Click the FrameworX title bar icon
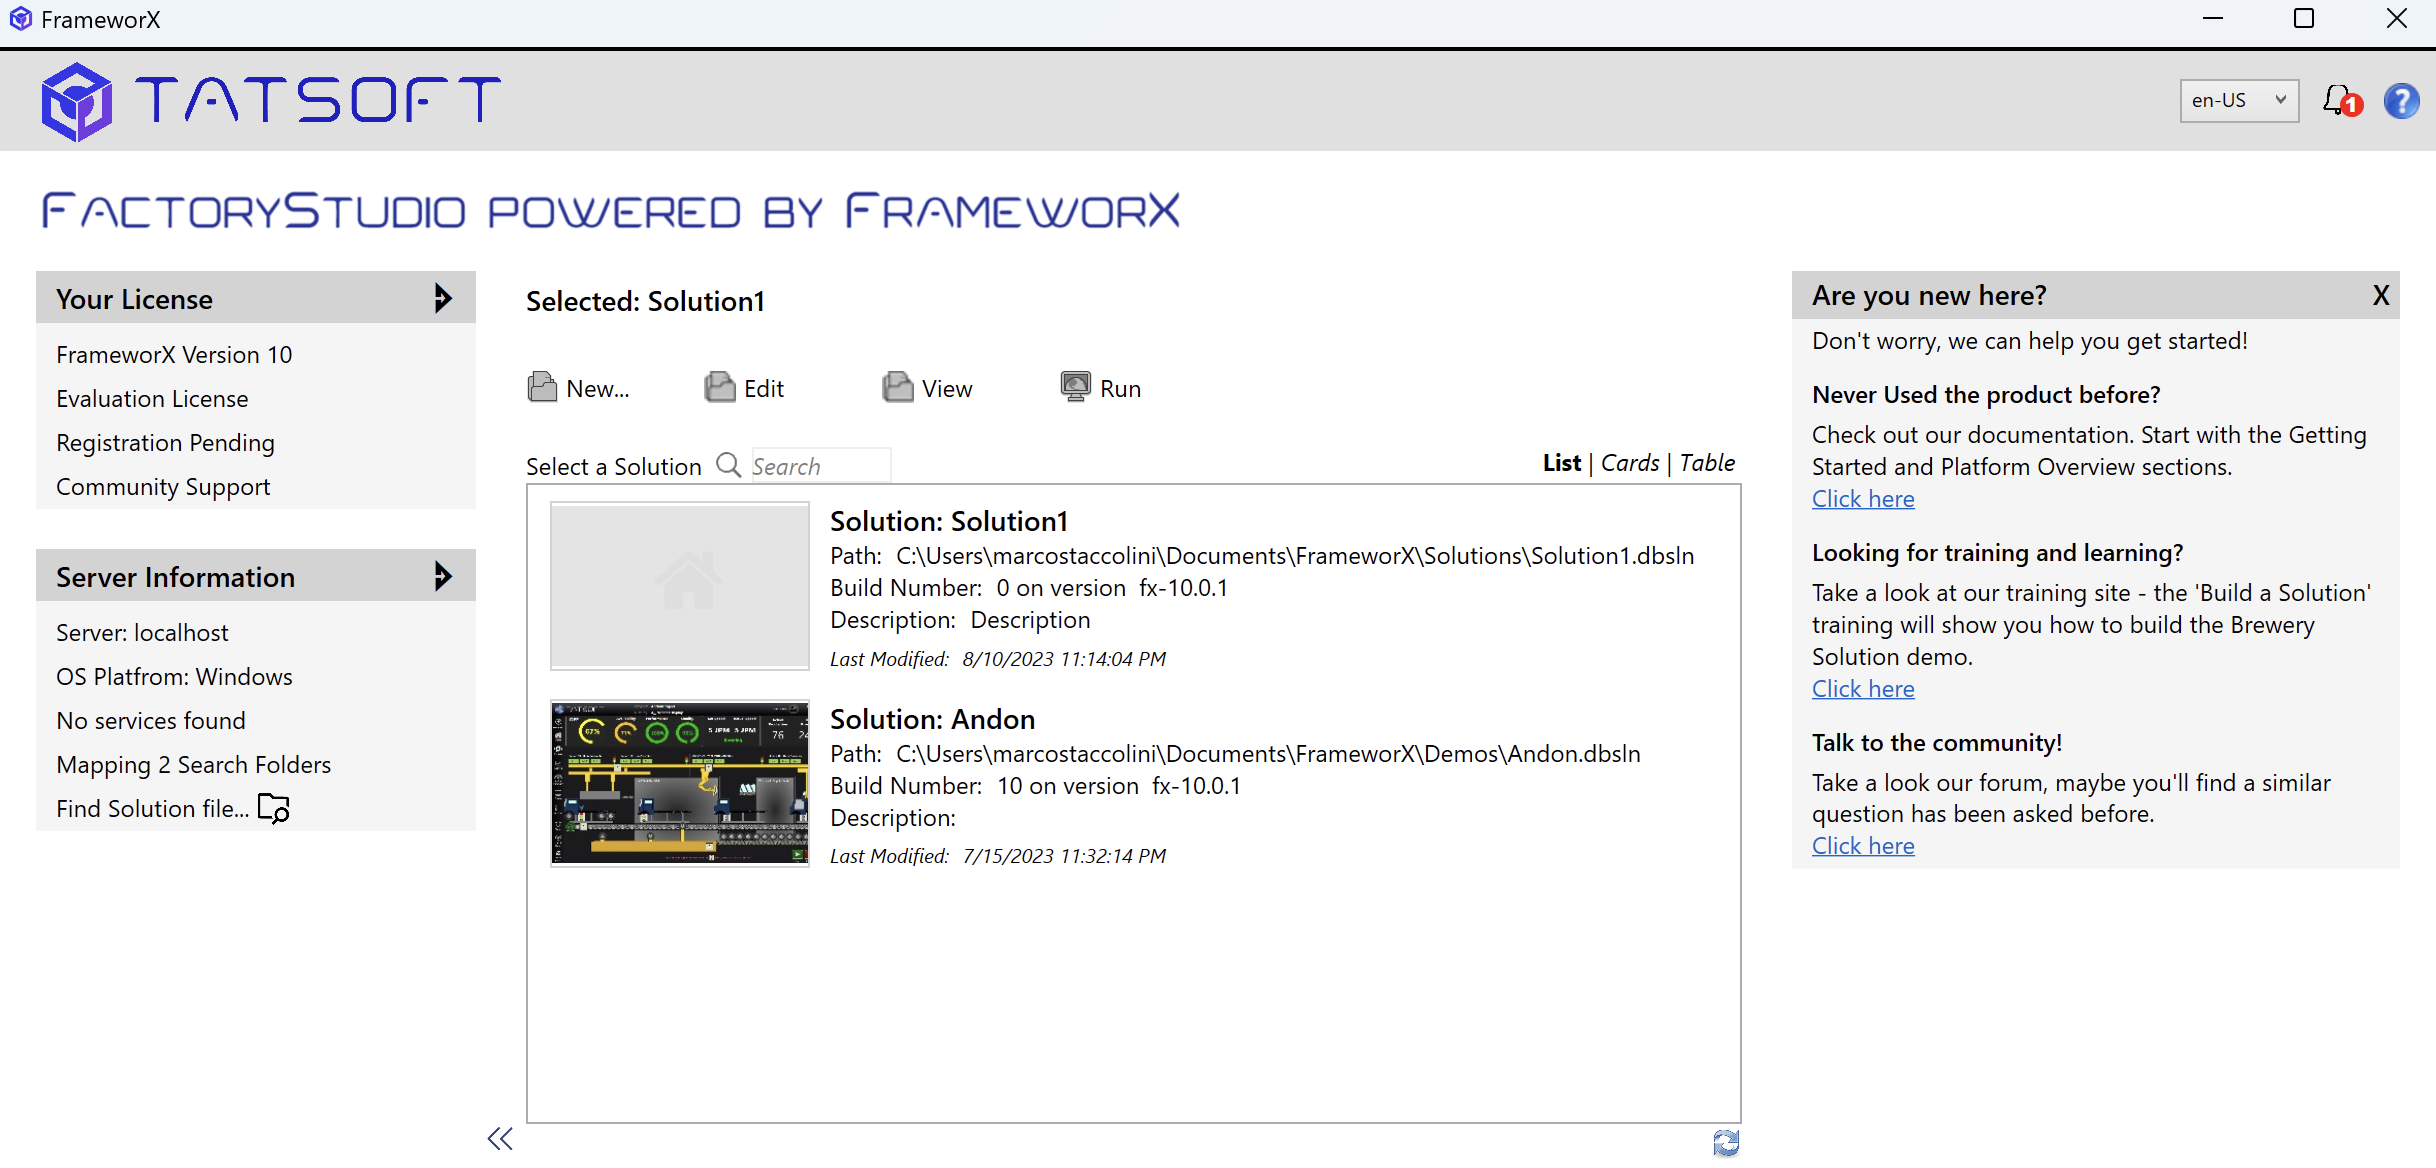 20,19
